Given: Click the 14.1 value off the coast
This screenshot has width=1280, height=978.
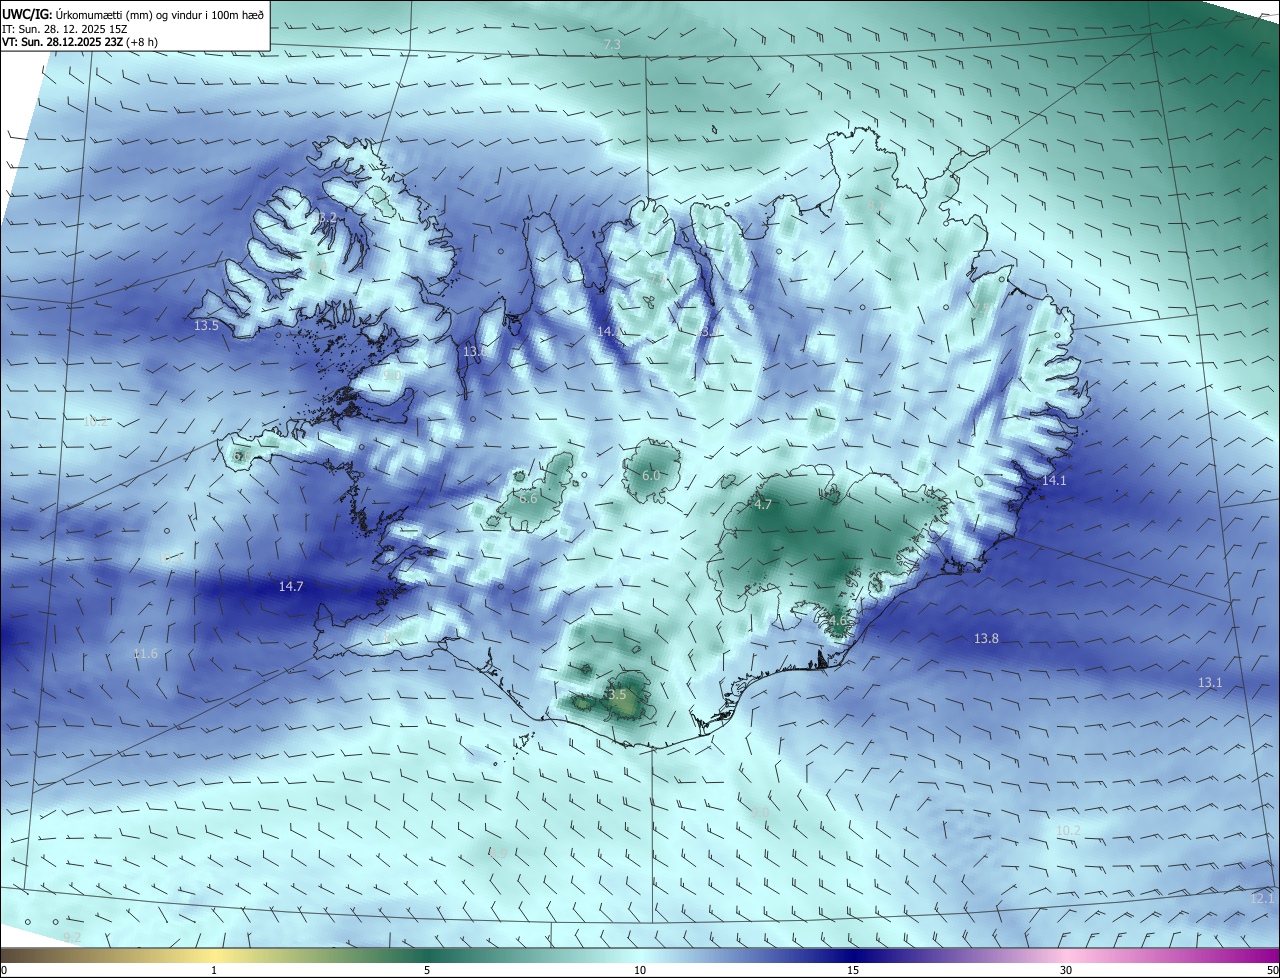Looking at the screenshot, I should [1054, 481].
